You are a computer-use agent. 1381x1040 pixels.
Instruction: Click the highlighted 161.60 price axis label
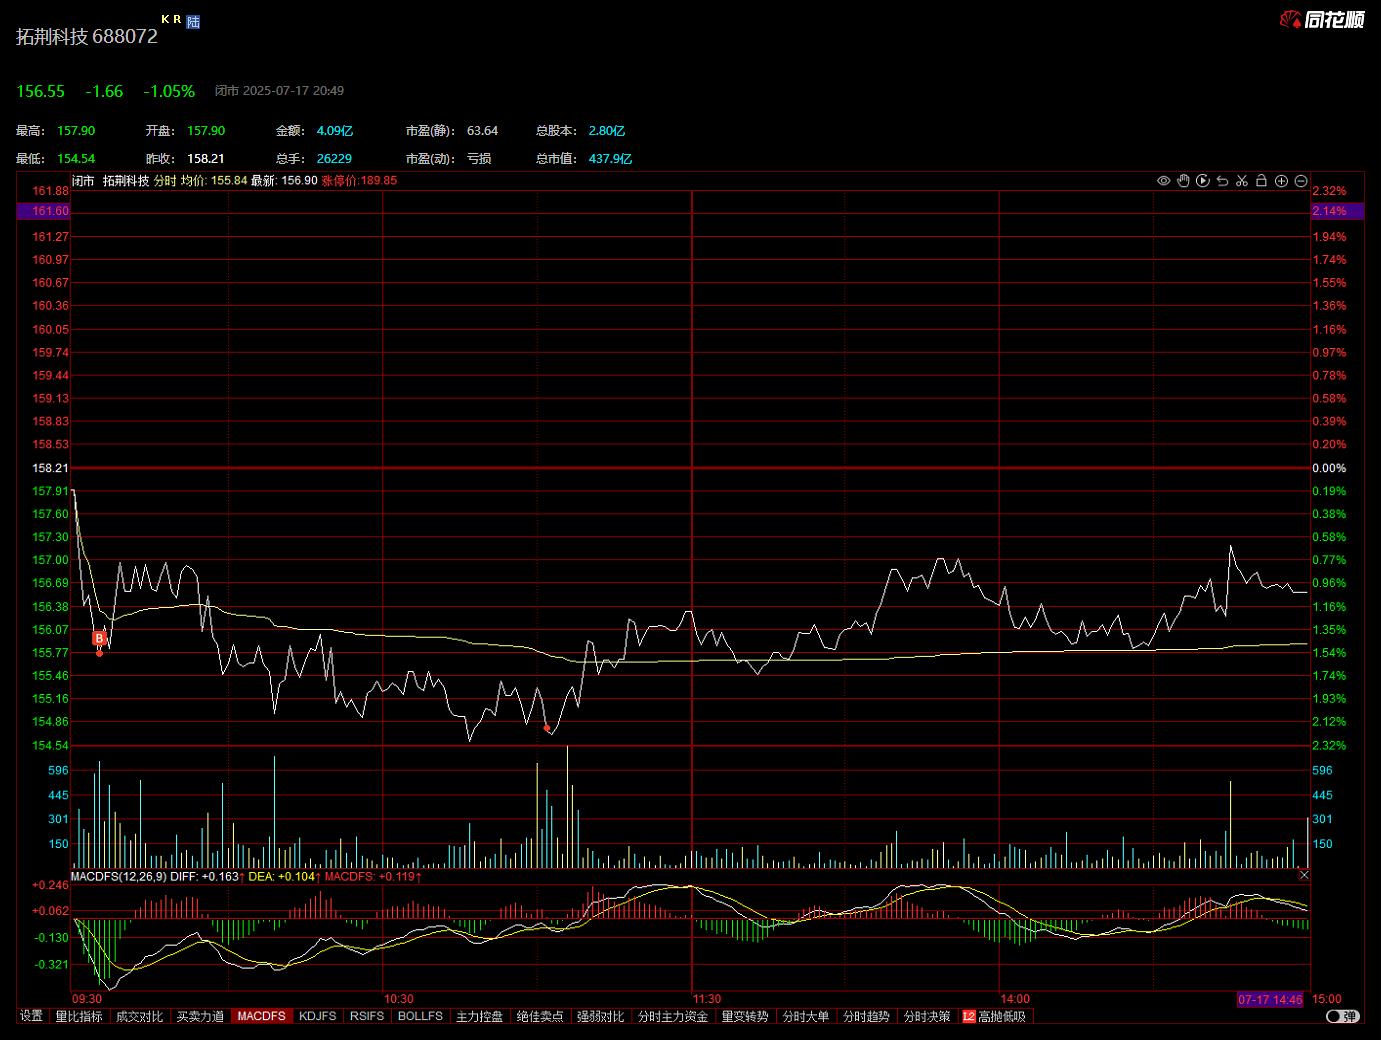(44, 211)
